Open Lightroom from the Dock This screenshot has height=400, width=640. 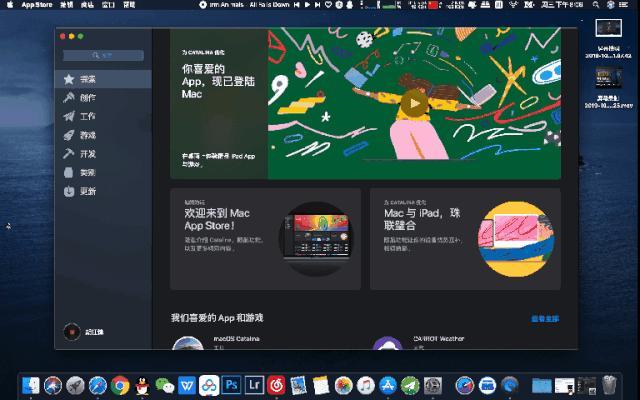[253, 385]
